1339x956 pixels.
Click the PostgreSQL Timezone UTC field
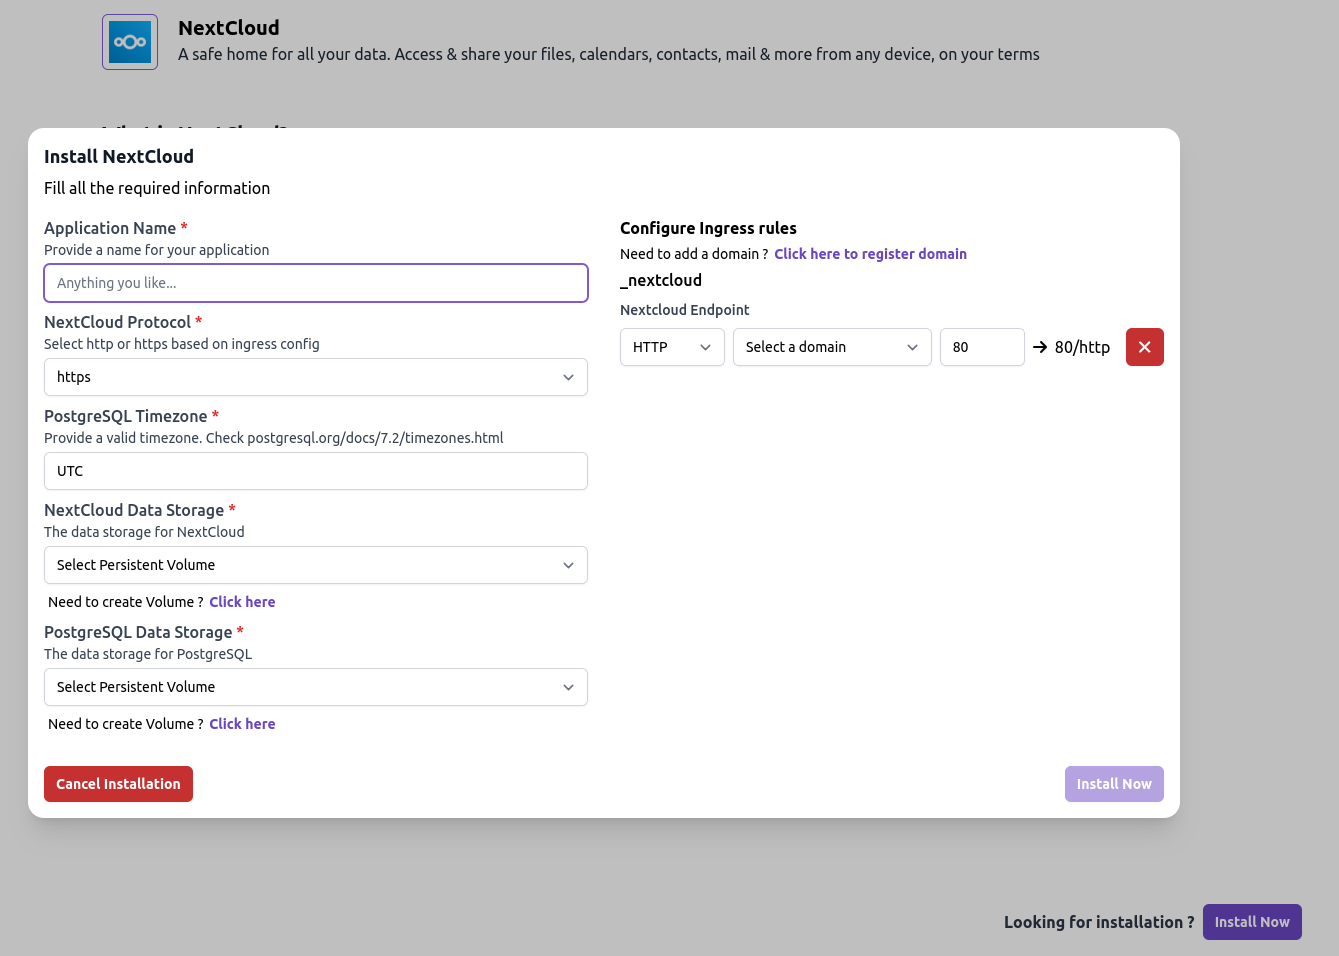tap(316, 471)
